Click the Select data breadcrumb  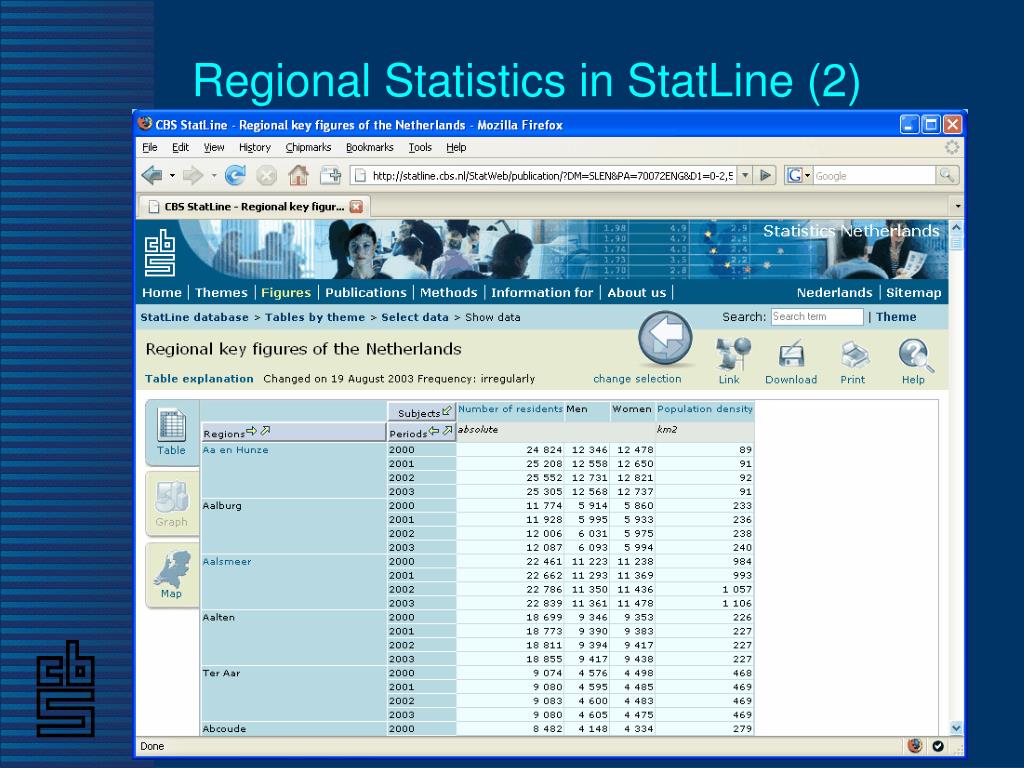click(415, 317)
